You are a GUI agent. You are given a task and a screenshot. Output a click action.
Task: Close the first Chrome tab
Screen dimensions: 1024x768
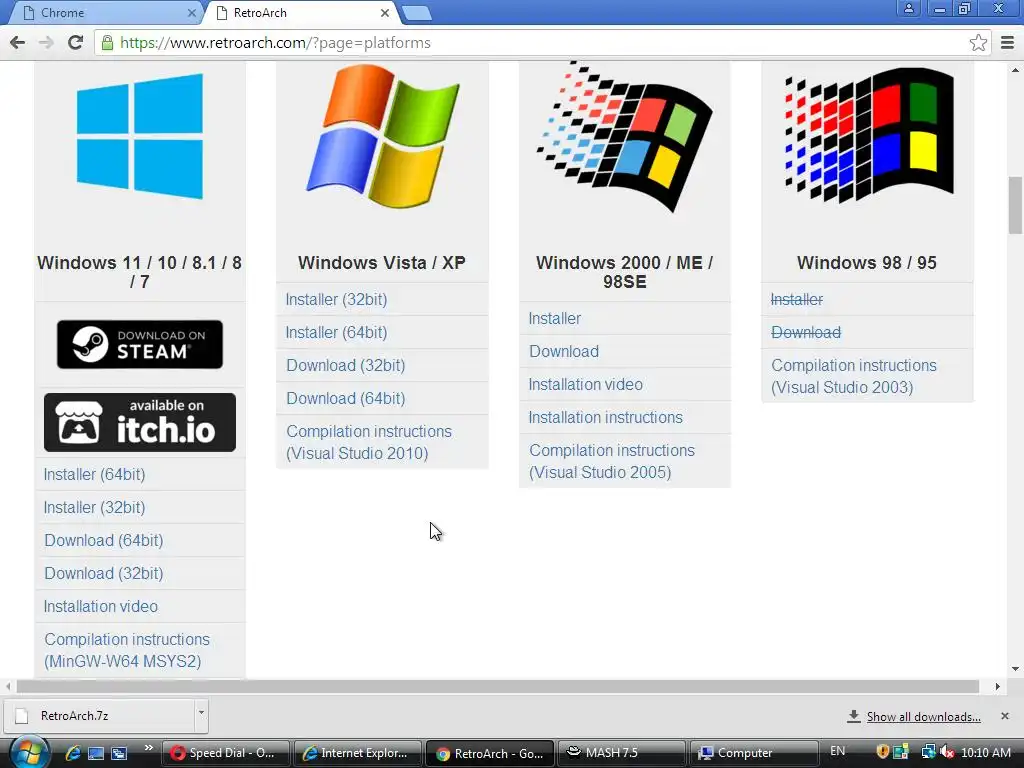point(191,13)
